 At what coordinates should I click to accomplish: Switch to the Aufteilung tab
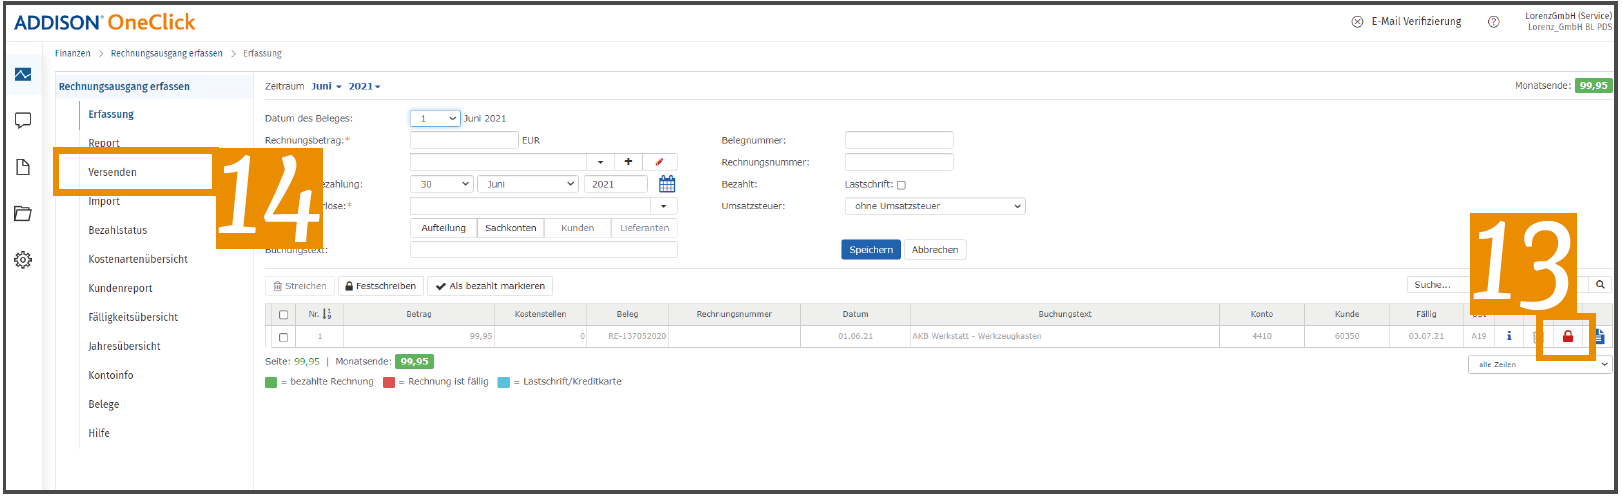coord(443,228)
